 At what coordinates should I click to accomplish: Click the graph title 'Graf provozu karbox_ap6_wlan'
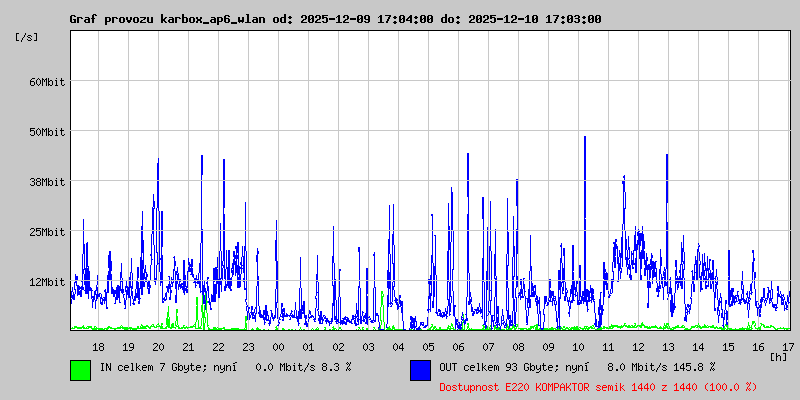point(167,19)
